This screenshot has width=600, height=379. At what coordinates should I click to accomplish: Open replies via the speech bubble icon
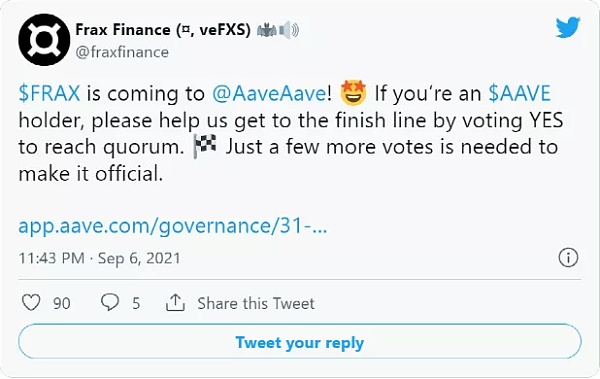click(110, 302)
